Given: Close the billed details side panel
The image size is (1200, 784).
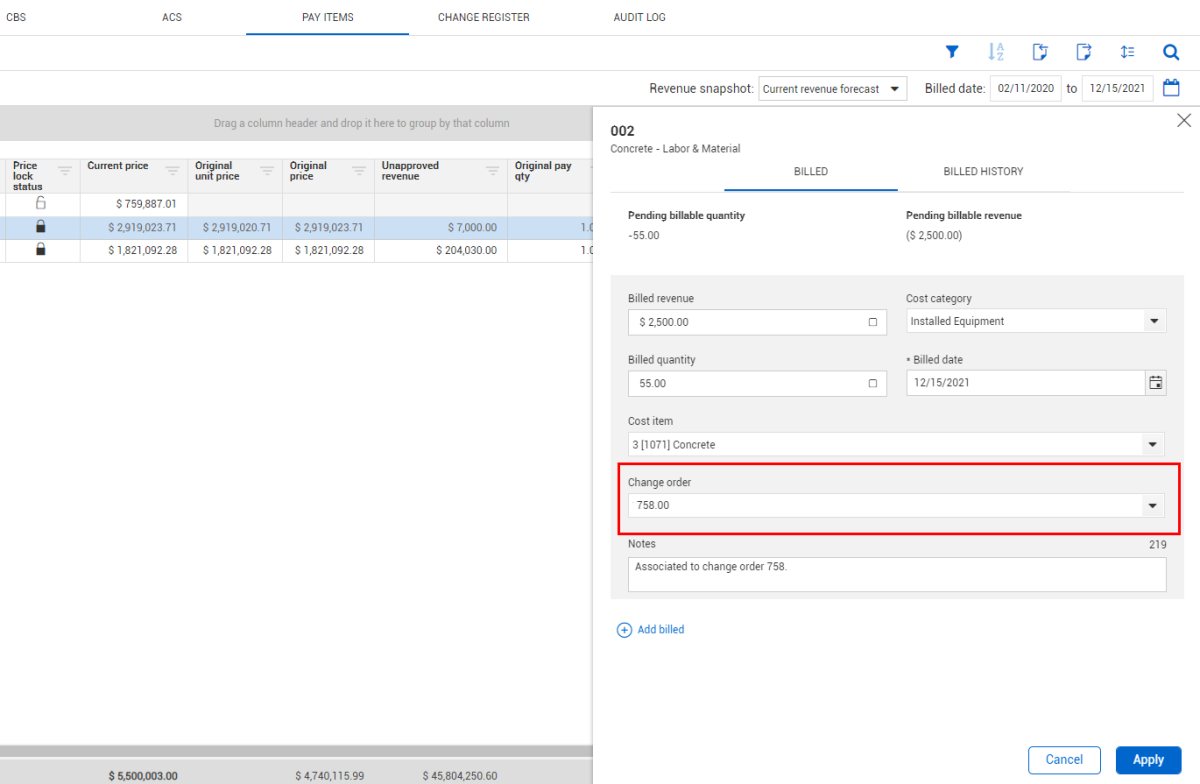Looking at the screenshot, I should (1184, 120).
